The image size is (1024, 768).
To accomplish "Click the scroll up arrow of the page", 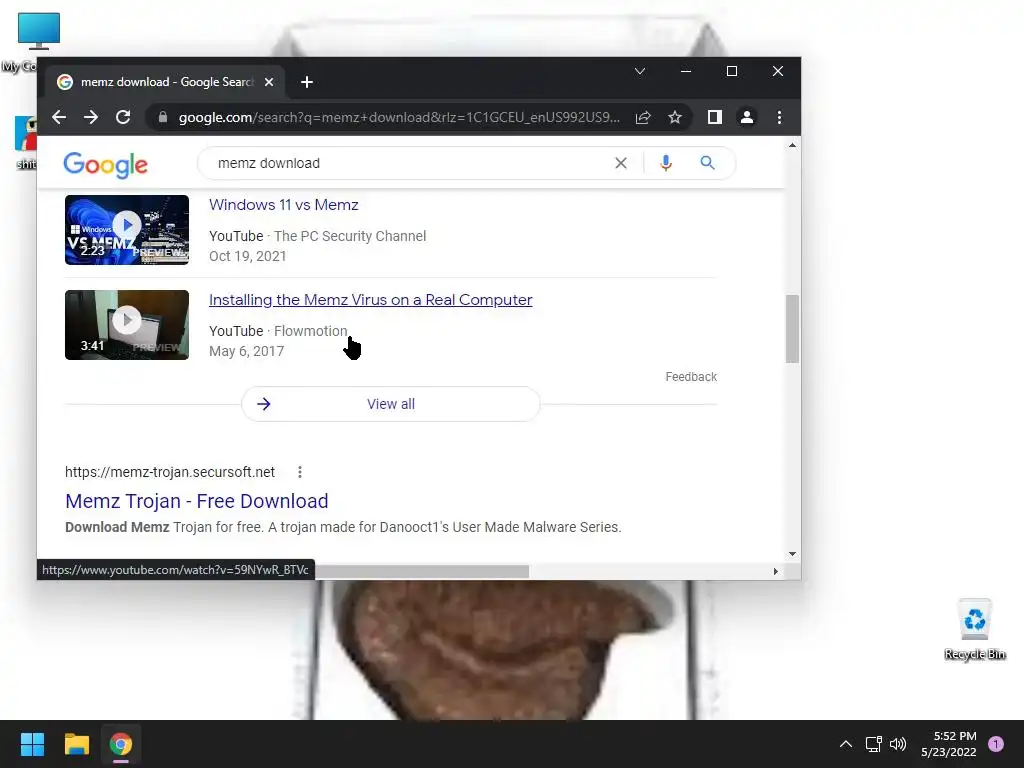I will [x=792, y=146].
